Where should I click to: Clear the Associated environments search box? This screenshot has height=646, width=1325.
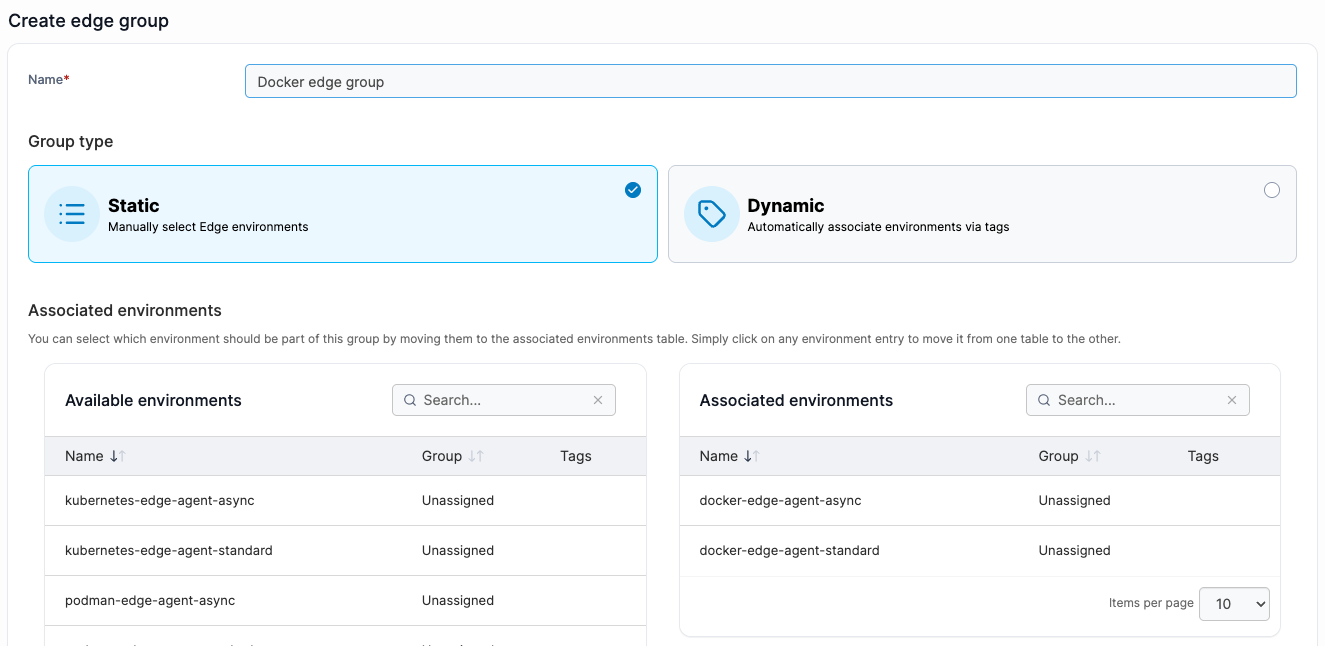point(1232,400)
